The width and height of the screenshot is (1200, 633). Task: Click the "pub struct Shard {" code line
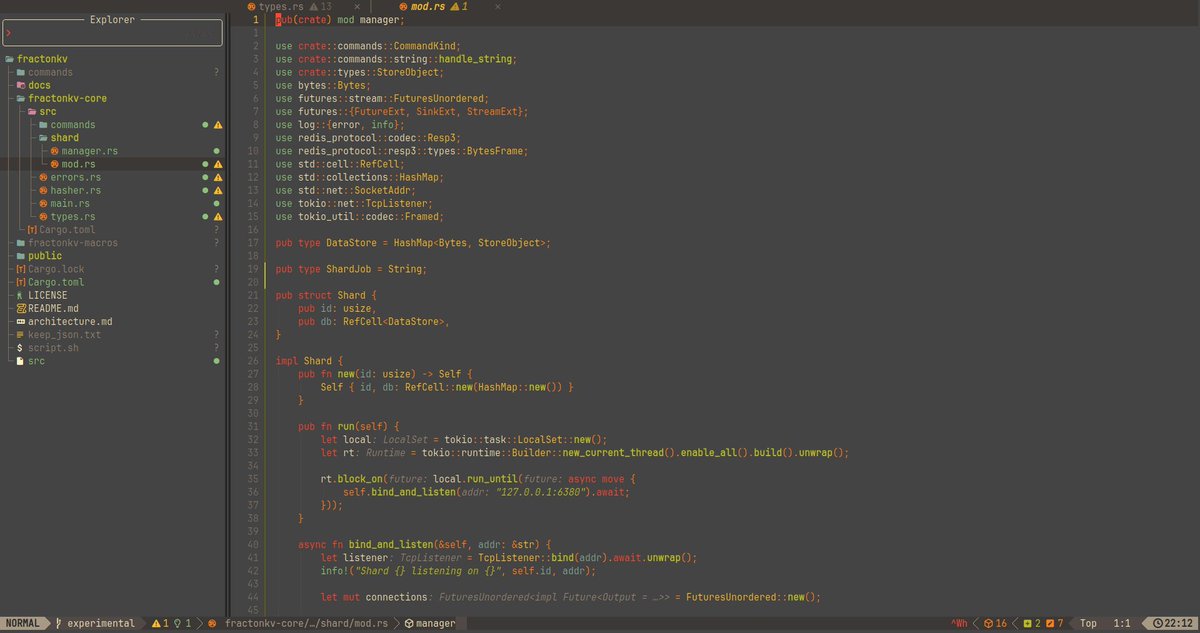tap(326, 295)
